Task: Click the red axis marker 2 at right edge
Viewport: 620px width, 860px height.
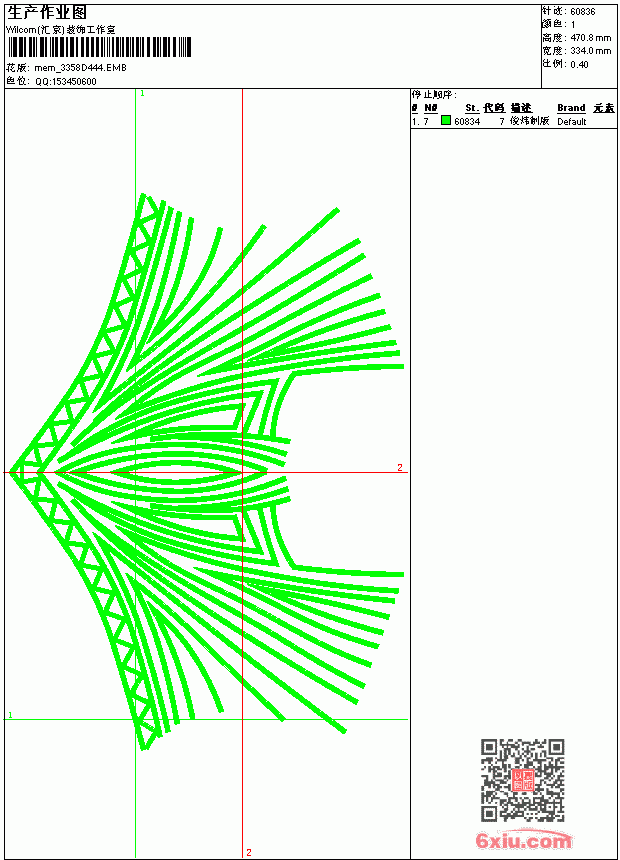Action: pyautogui.click(x=400, y=467)
